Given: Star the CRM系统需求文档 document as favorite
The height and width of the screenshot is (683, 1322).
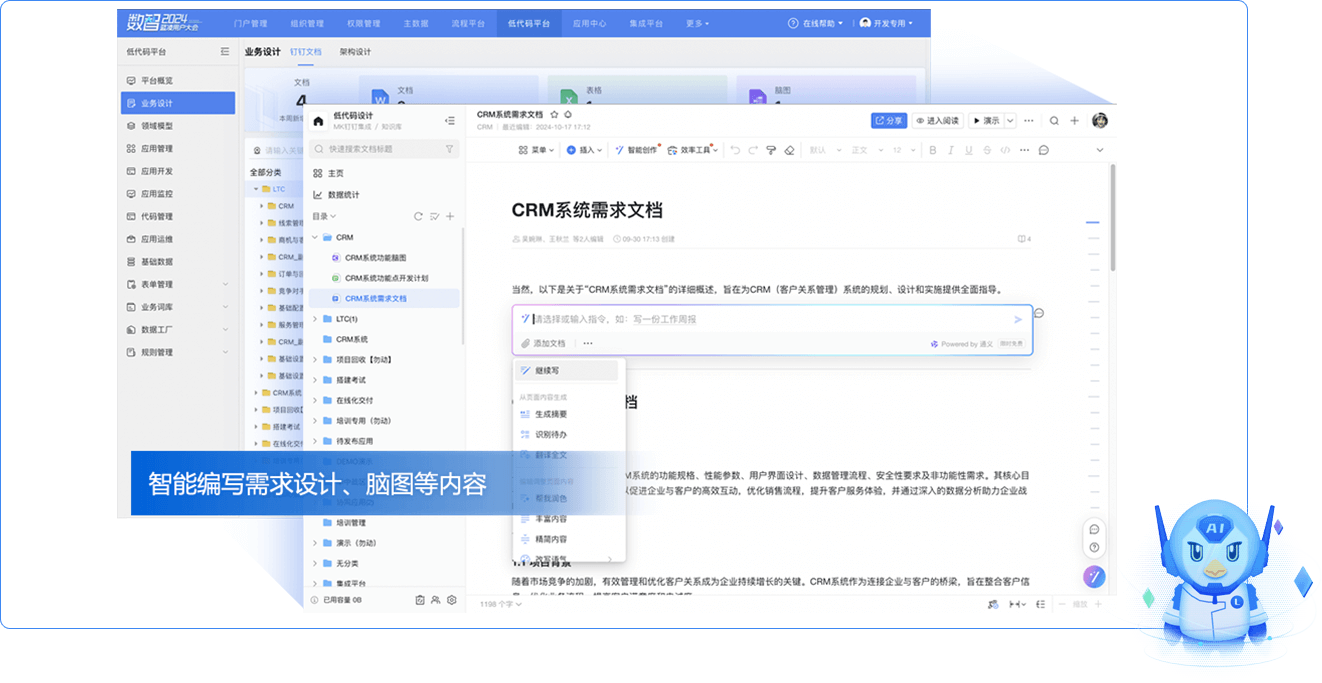Looking at the screenshot, I should [554, 115].
